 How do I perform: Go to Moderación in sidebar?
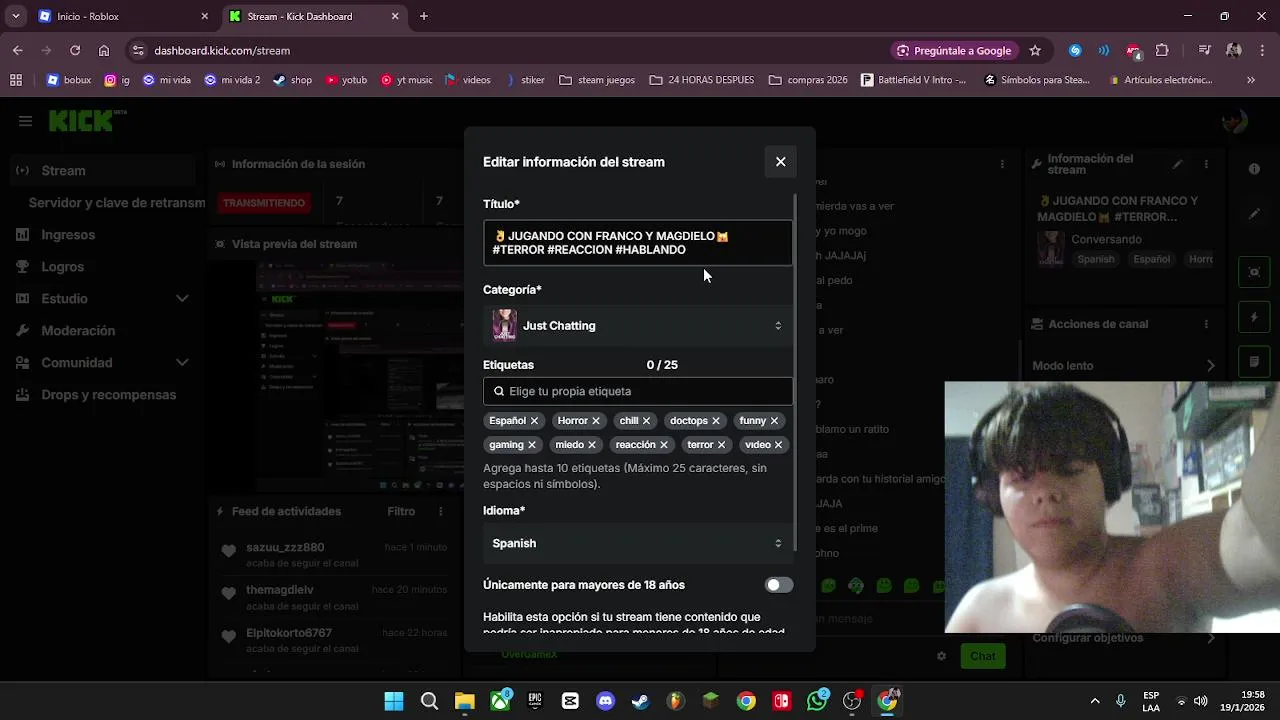tap(78, 331)
